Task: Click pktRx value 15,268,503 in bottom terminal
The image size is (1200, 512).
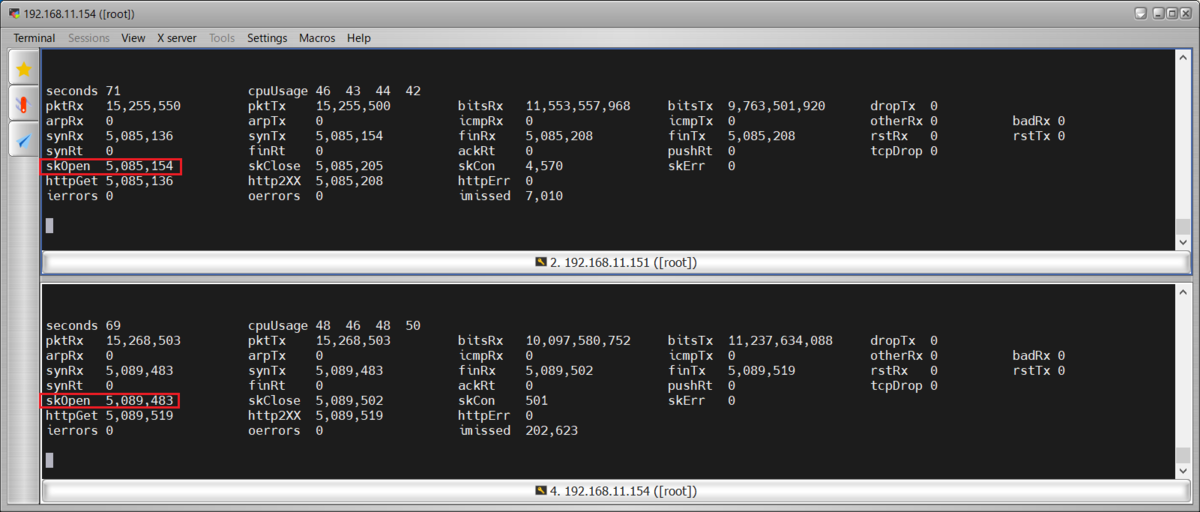Action: click(x=143, y=341)
